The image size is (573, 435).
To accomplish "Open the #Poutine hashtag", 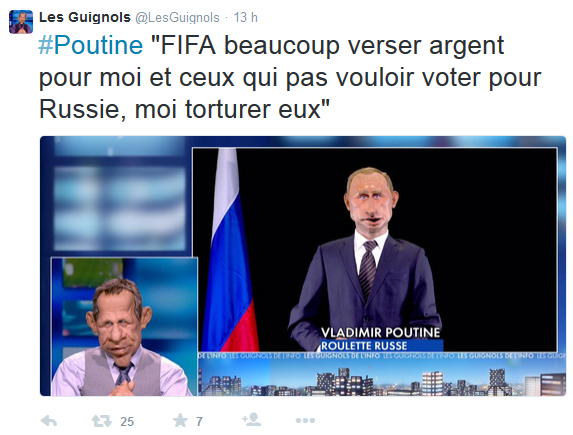I will coord(91,45).
